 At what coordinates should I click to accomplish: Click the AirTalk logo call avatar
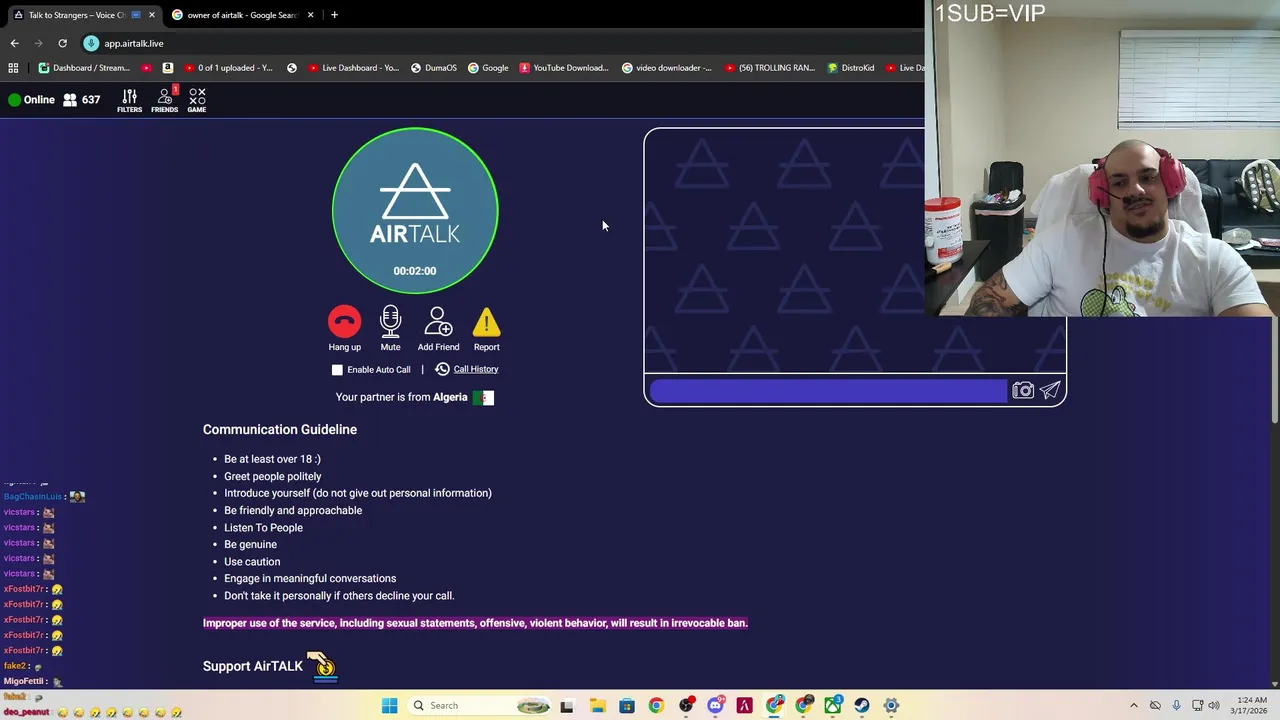(x=415, y=210)
